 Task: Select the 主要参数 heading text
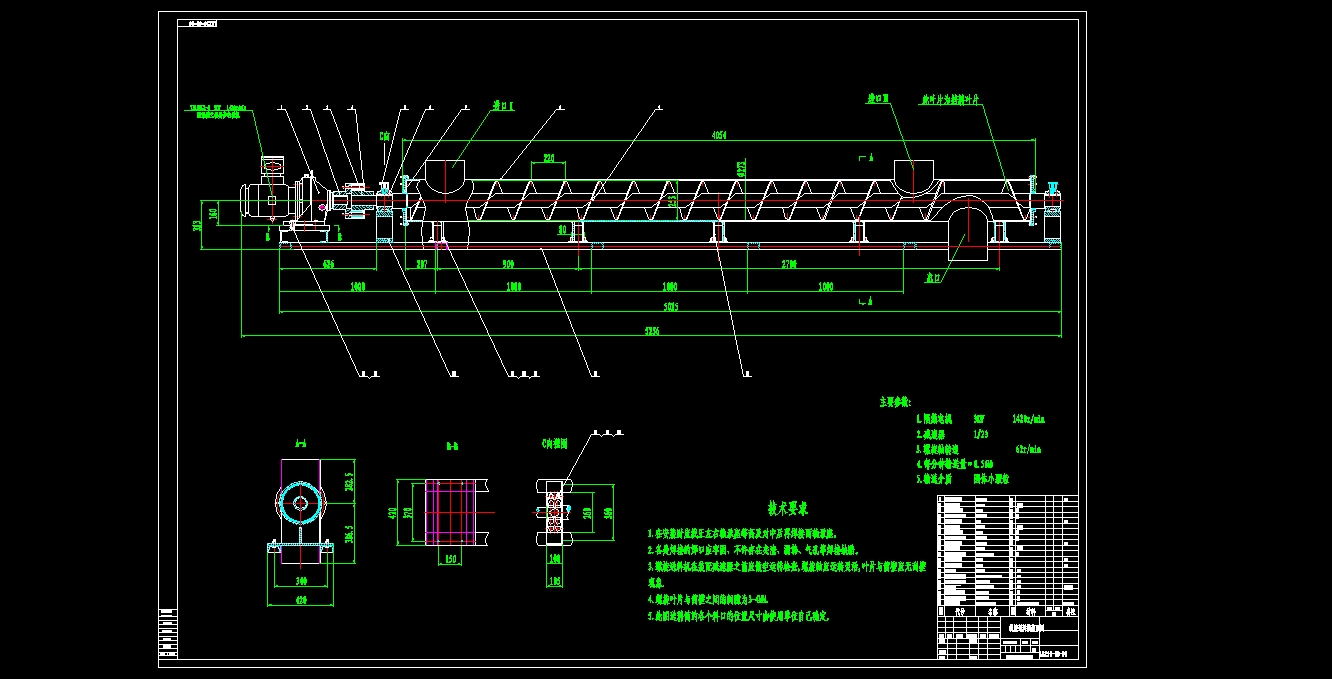tap(895, 402)
